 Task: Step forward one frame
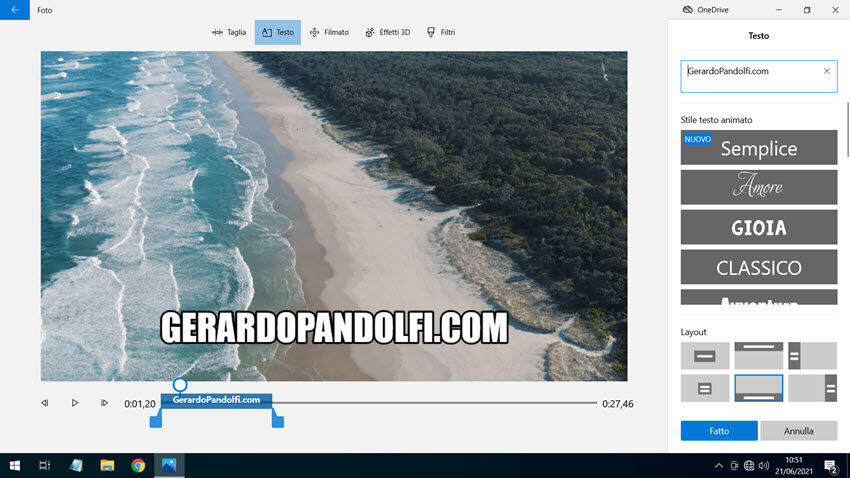coord(104,403)
